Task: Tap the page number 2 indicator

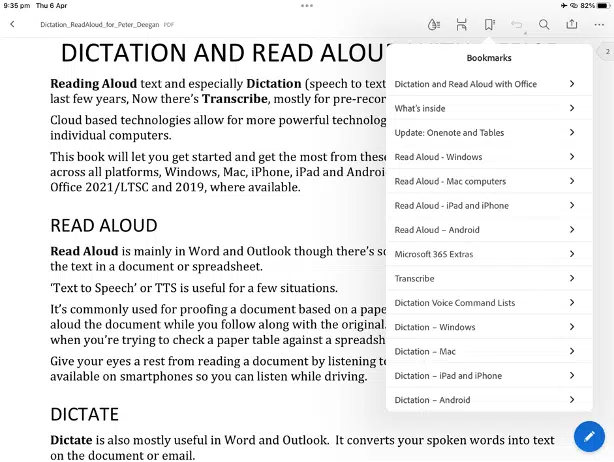Action: tap(607, 51)
